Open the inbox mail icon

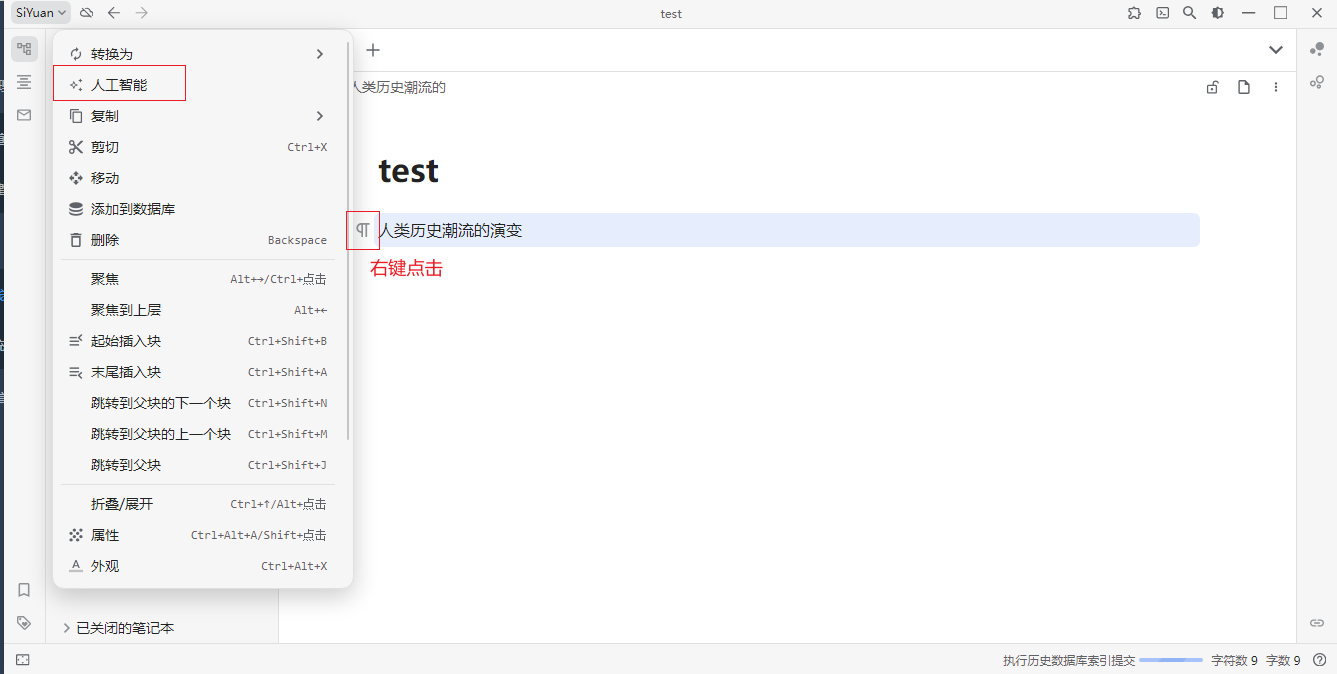pos(24,115)
